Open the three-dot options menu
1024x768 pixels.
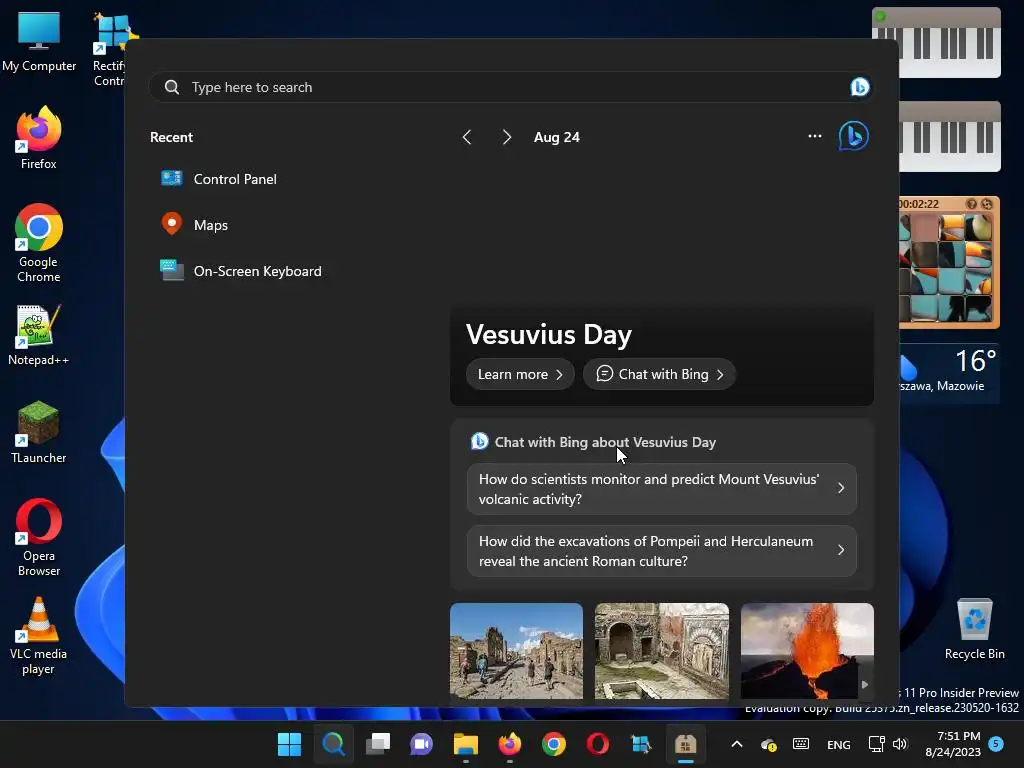click(x=814, y=136)
